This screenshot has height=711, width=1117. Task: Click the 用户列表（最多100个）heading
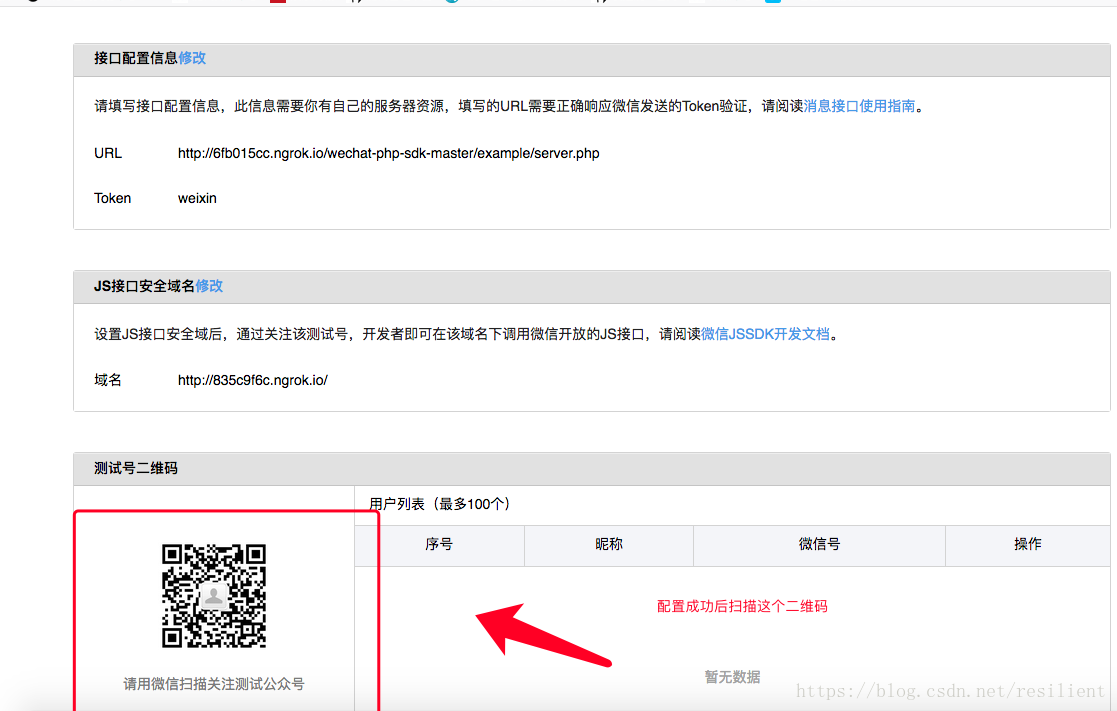point(440,504)
